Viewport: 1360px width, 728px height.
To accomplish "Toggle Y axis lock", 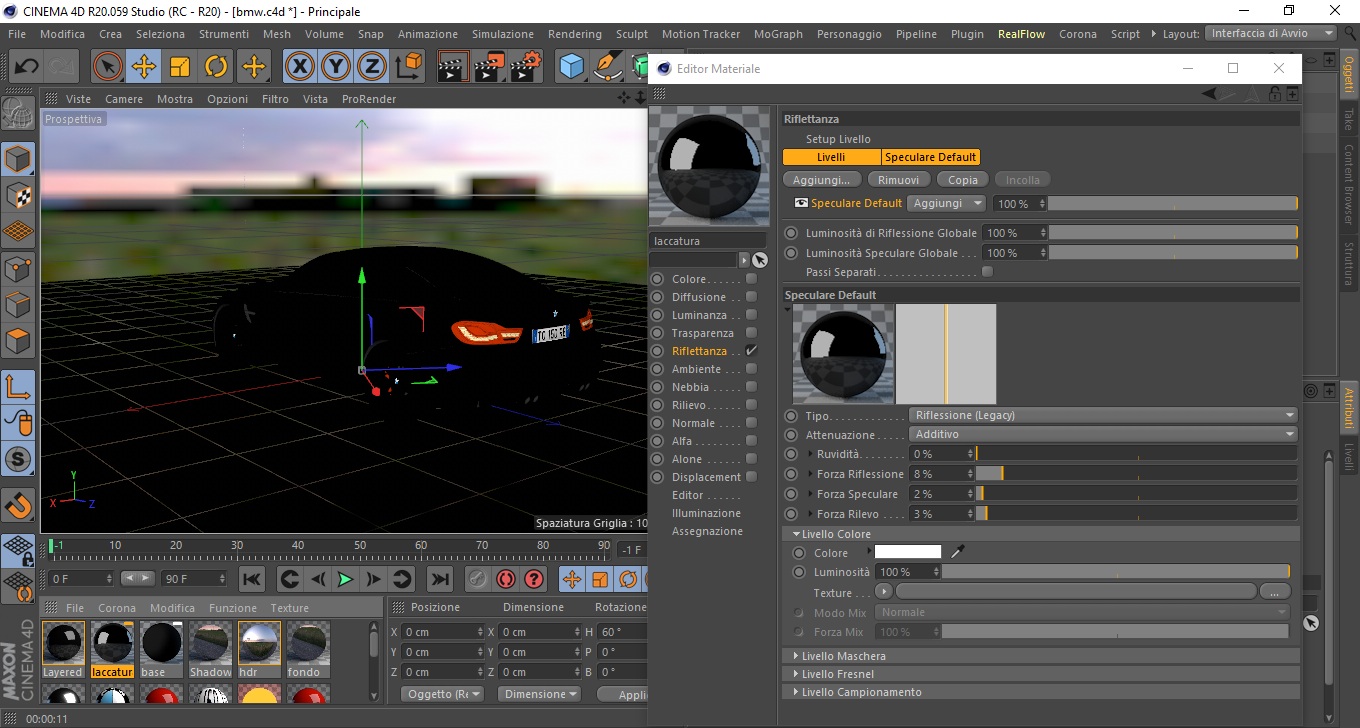I will click(337, 67).
